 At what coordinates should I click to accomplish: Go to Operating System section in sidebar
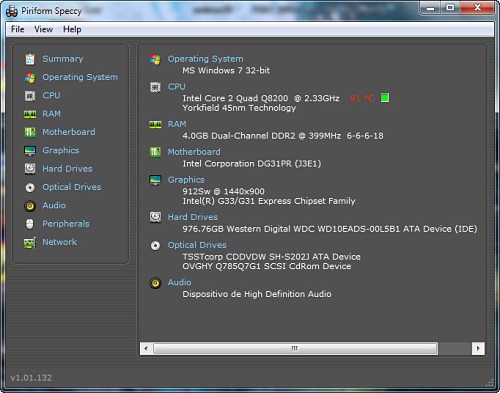pos(80,77)
